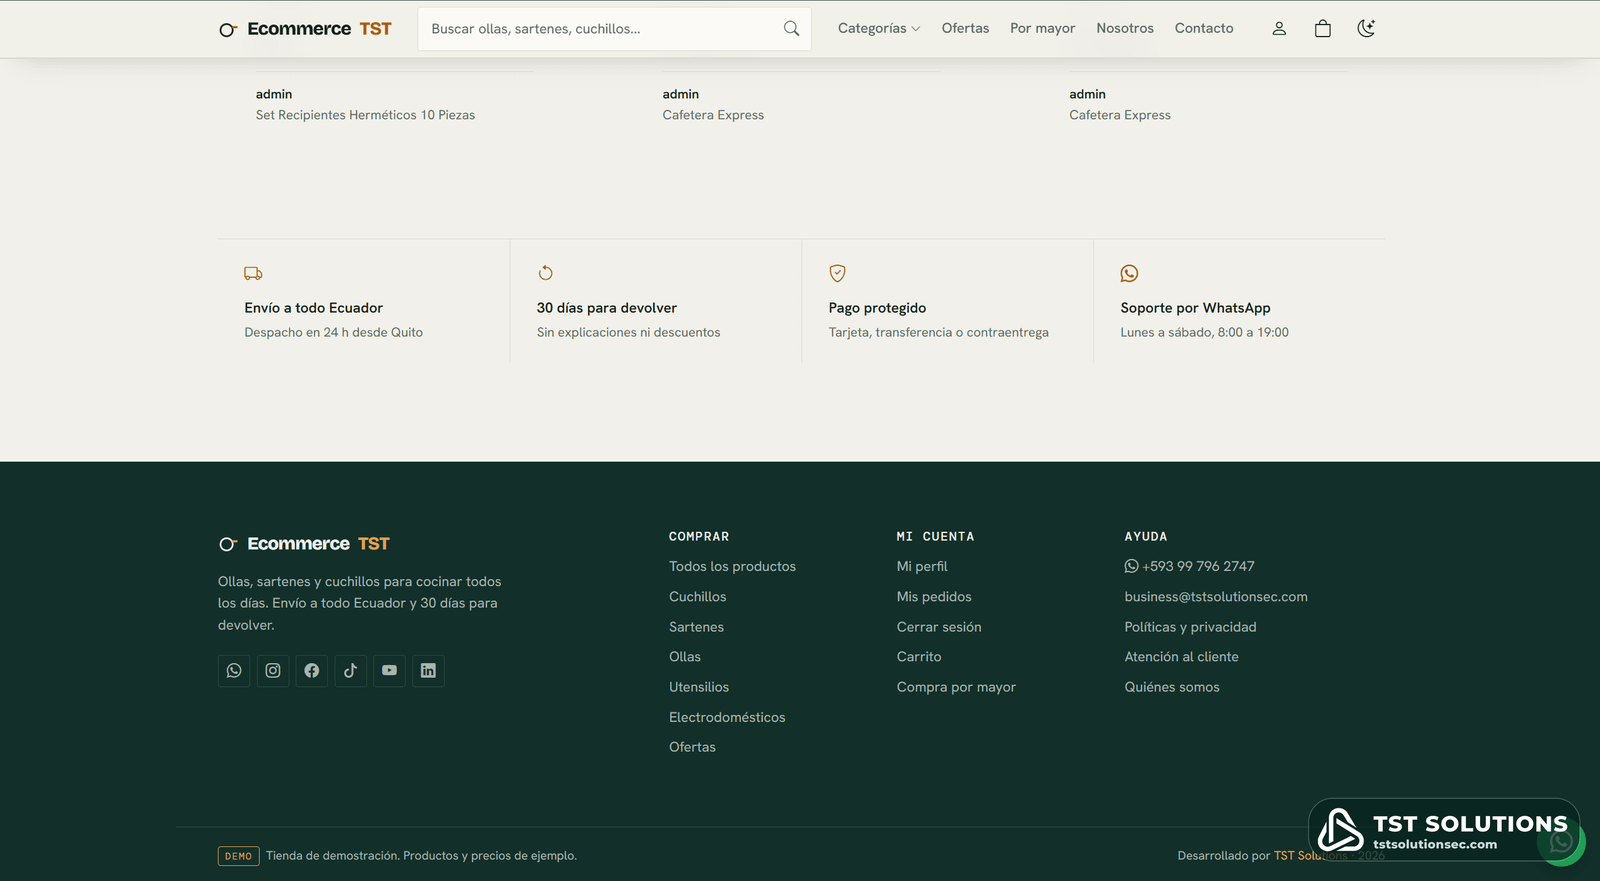The height and width of the screenshot is (881, 1600).
Task: Open the Cuchillos footer link
Action: pos(697,597)
